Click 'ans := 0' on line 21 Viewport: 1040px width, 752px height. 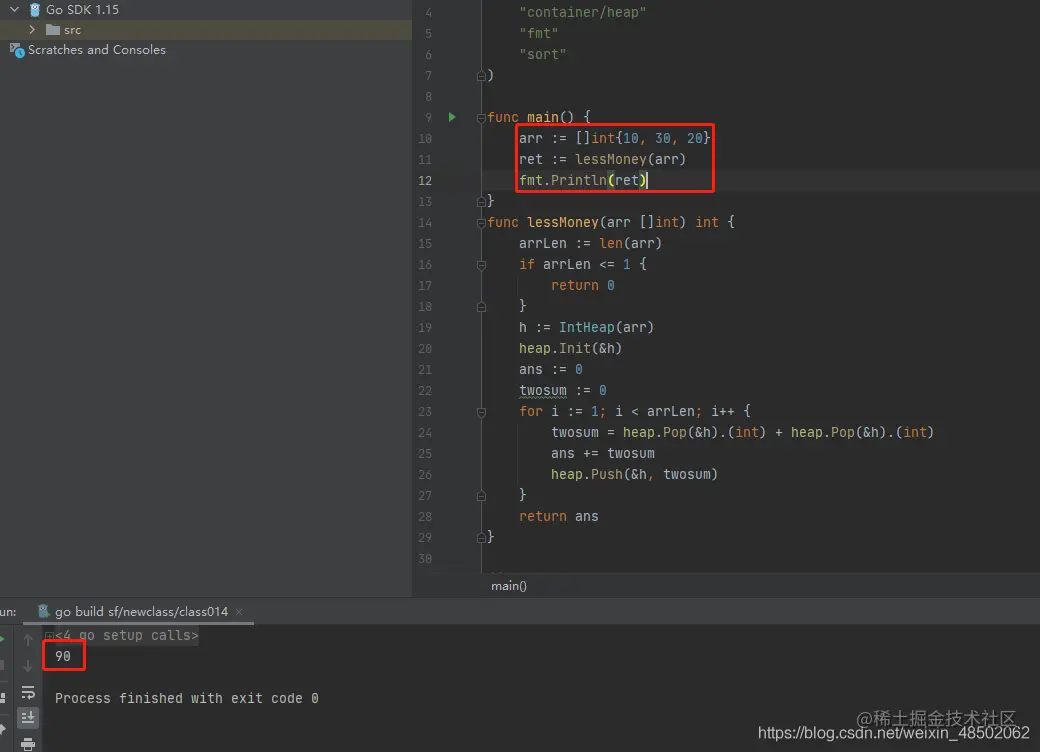551,369
